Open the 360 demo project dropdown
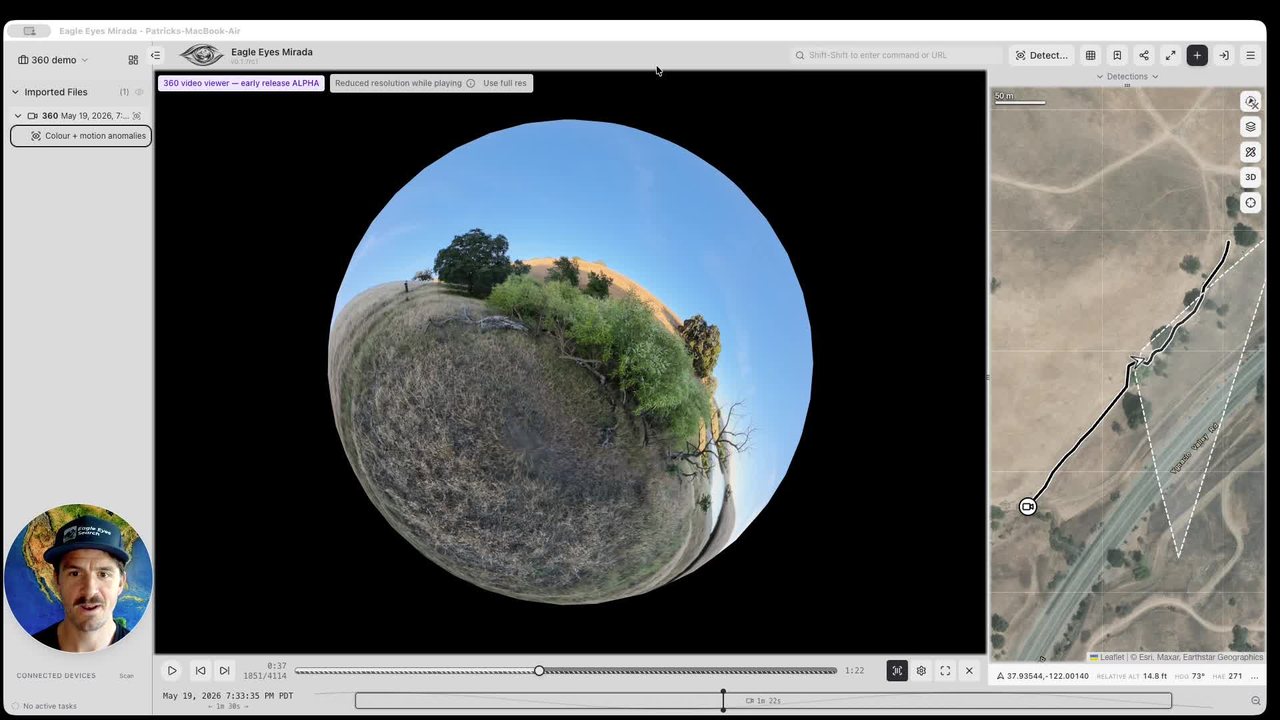The height and width of the screenshot is (720, 1280). 53,60
